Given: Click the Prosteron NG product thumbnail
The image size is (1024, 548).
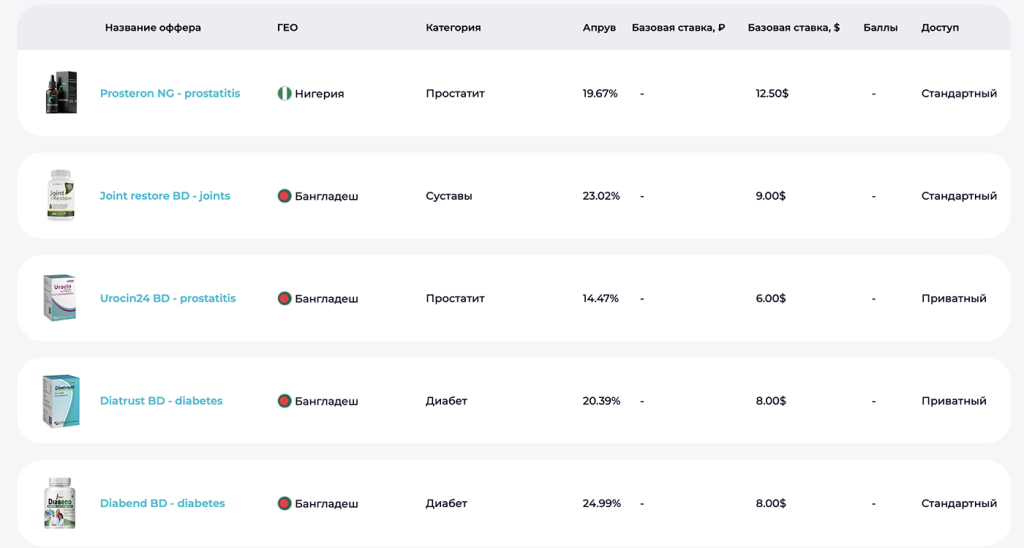Looking at the screenshot, I should 60,93.
